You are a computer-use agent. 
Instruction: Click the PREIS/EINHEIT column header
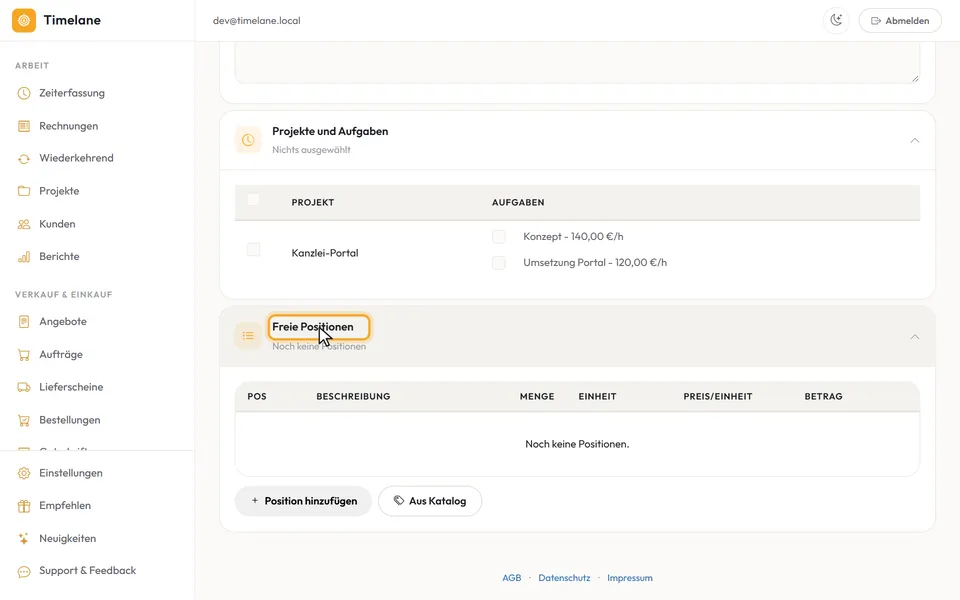click(718, 397)
